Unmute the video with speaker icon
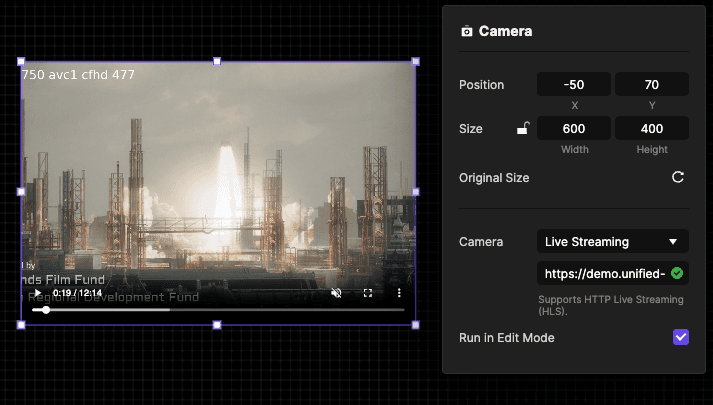Image resolution: width=713 pixels, height=405 pixels. [336, 293]
